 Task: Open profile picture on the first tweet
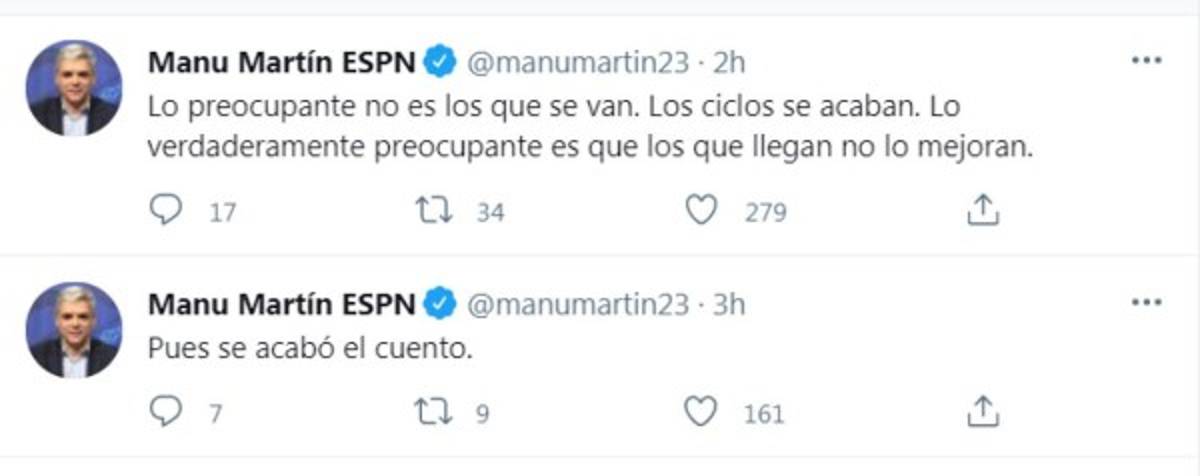point(74,88)
